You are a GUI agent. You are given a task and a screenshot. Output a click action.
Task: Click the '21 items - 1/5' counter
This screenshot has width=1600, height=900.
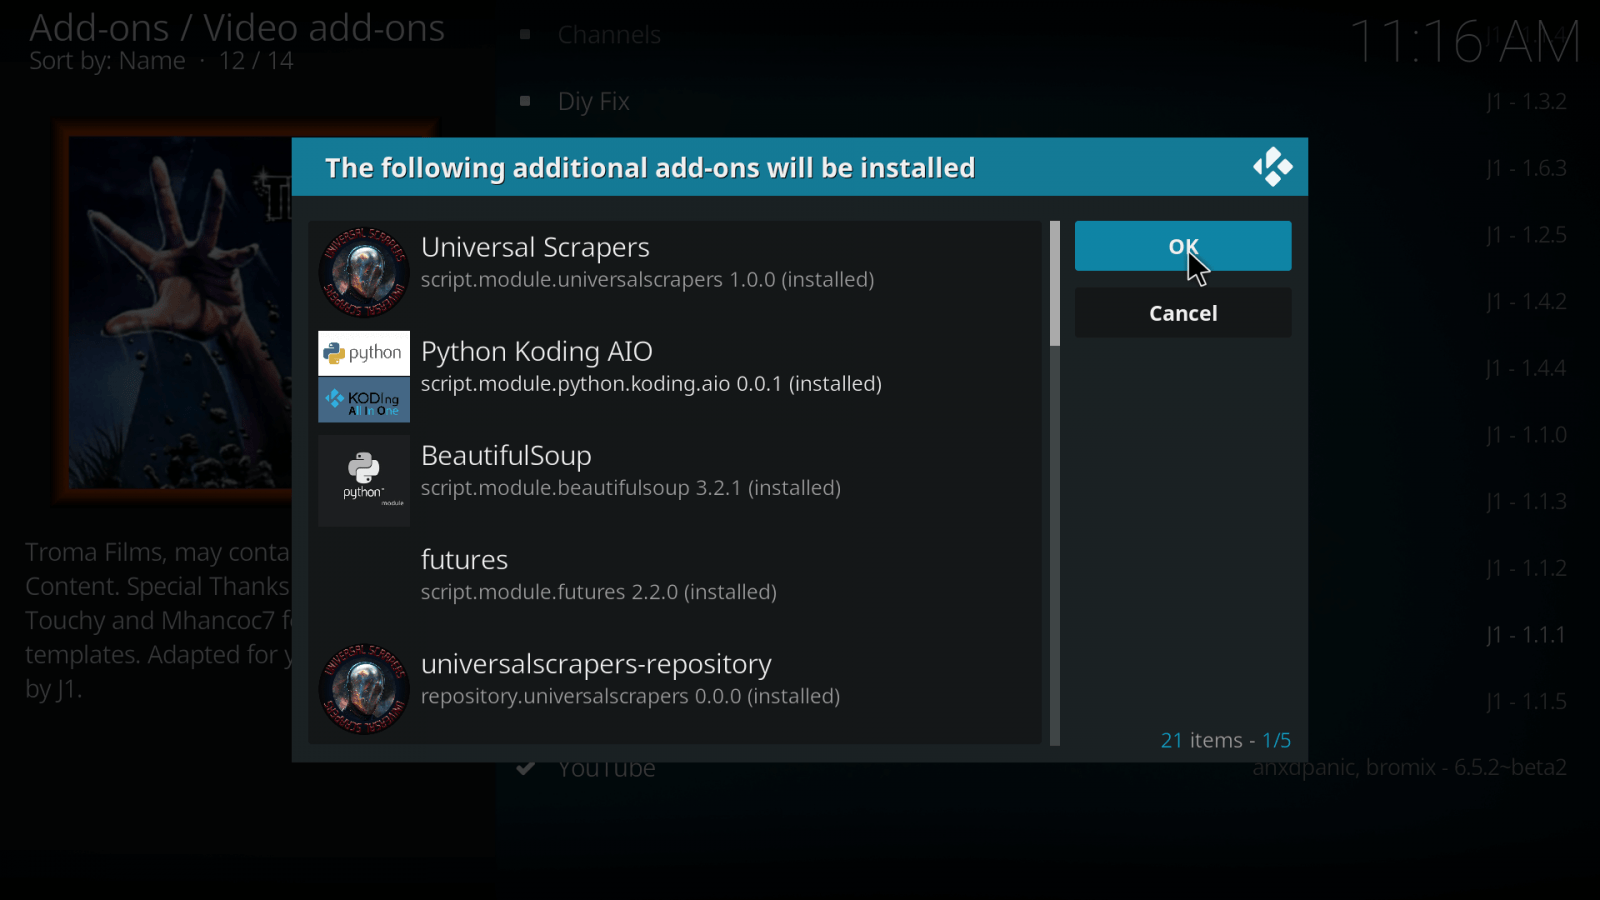[x=1225, y=740]
